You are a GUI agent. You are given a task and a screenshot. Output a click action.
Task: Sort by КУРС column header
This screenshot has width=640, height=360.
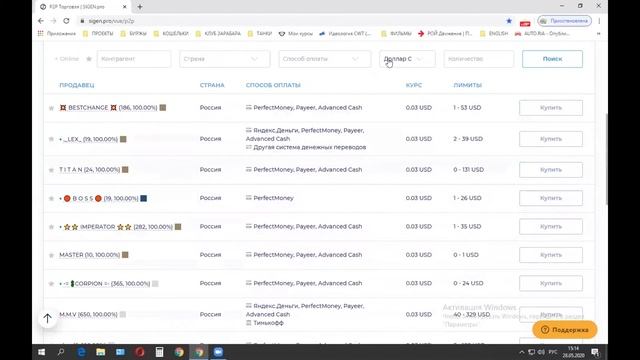pyautogui.click(x=414, y=85)
